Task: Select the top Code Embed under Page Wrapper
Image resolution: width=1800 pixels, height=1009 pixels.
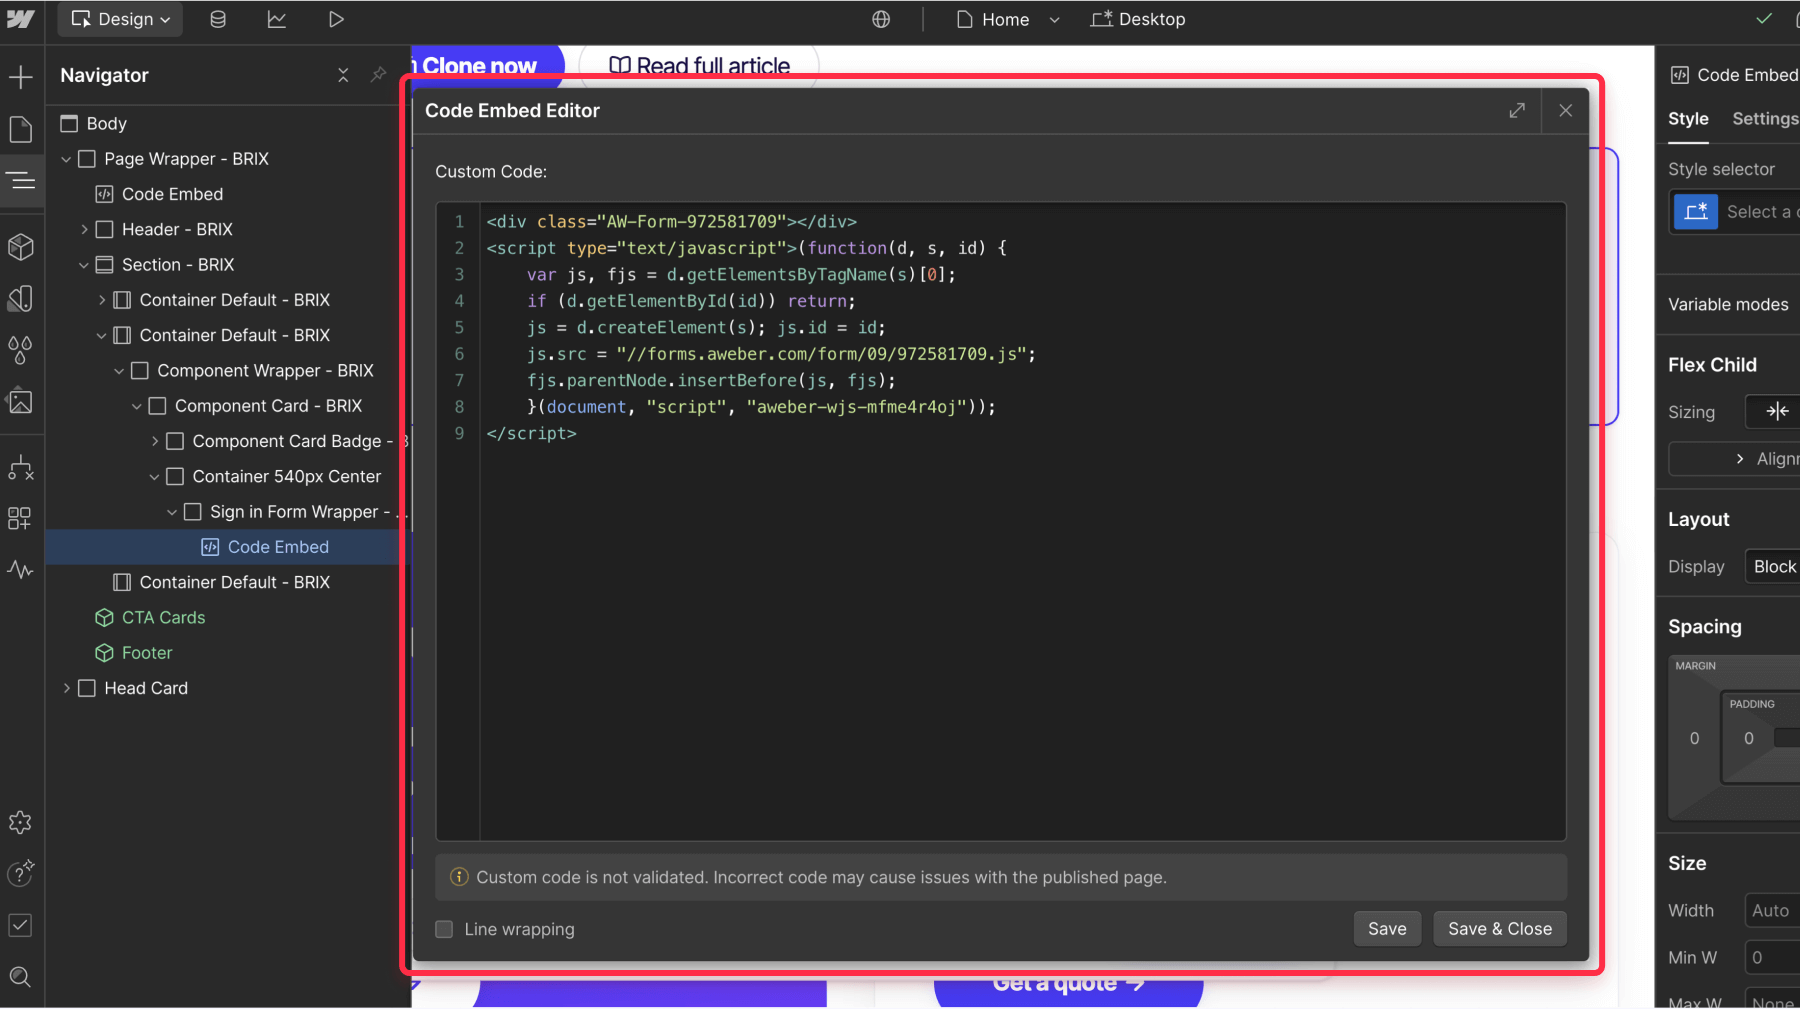Action: pyautogui.click(x=172, y=194)
